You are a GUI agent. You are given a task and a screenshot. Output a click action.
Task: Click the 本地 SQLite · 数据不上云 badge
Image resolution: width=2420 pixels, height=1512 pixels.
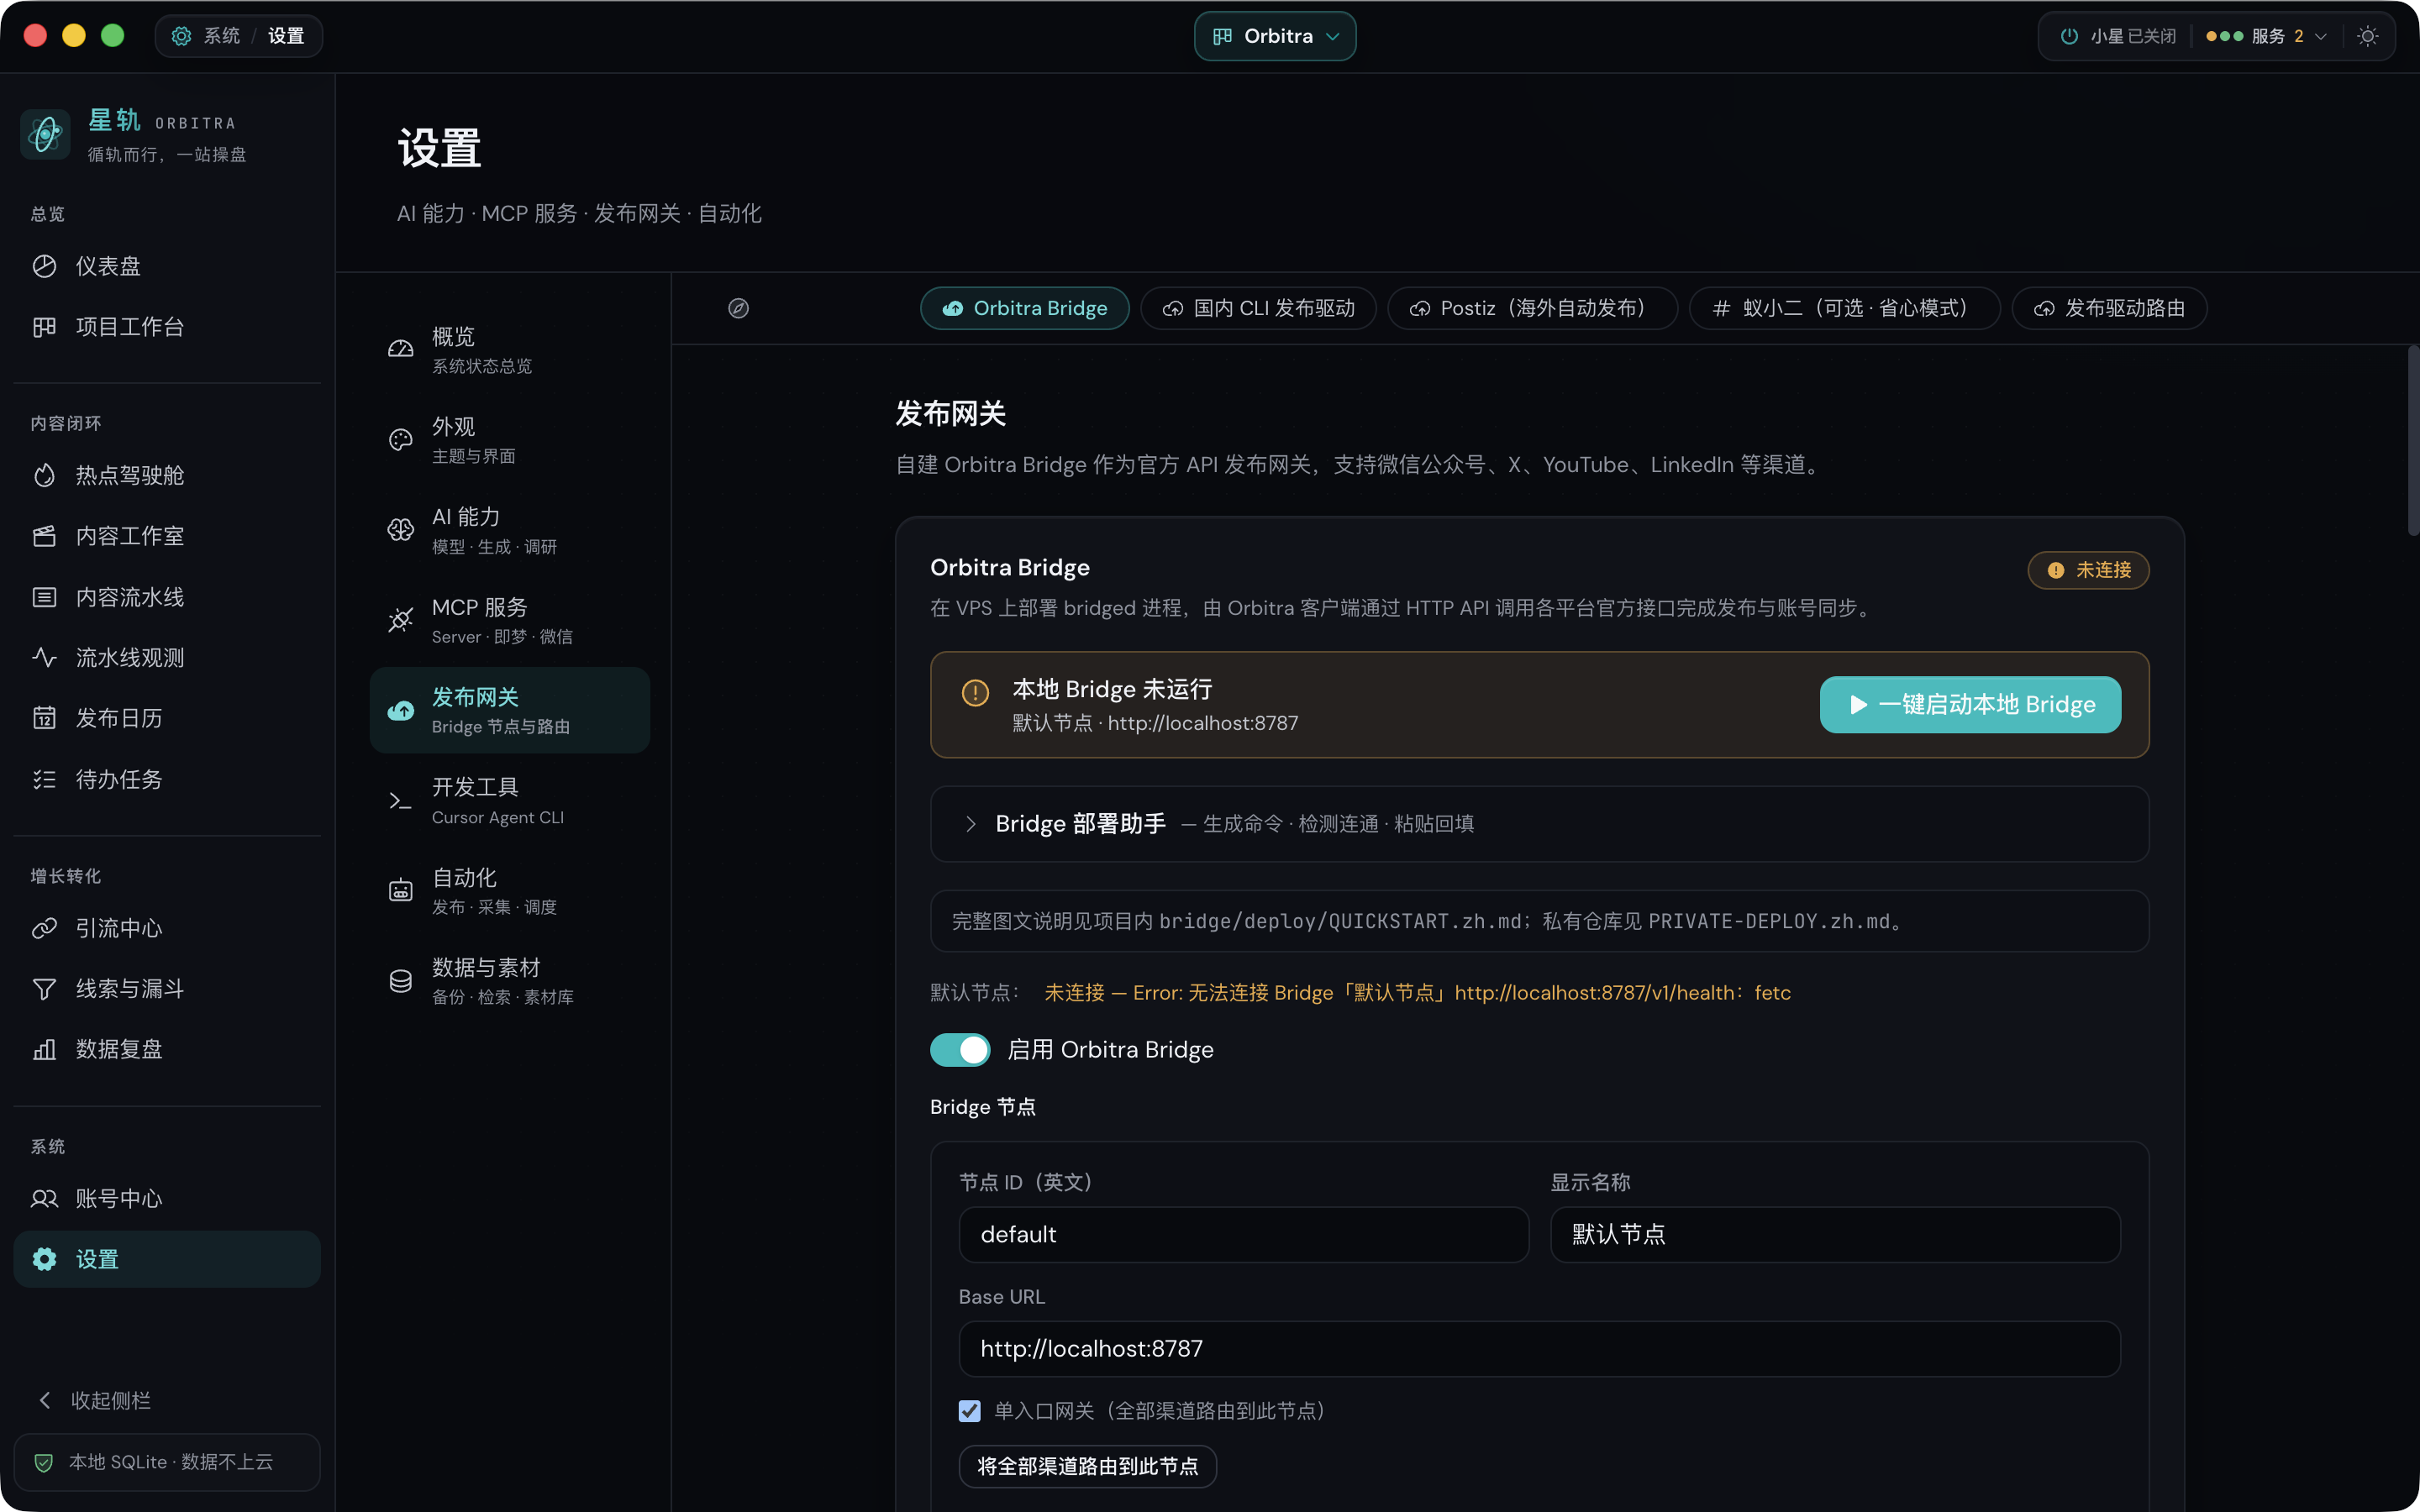click(167, 1462)
